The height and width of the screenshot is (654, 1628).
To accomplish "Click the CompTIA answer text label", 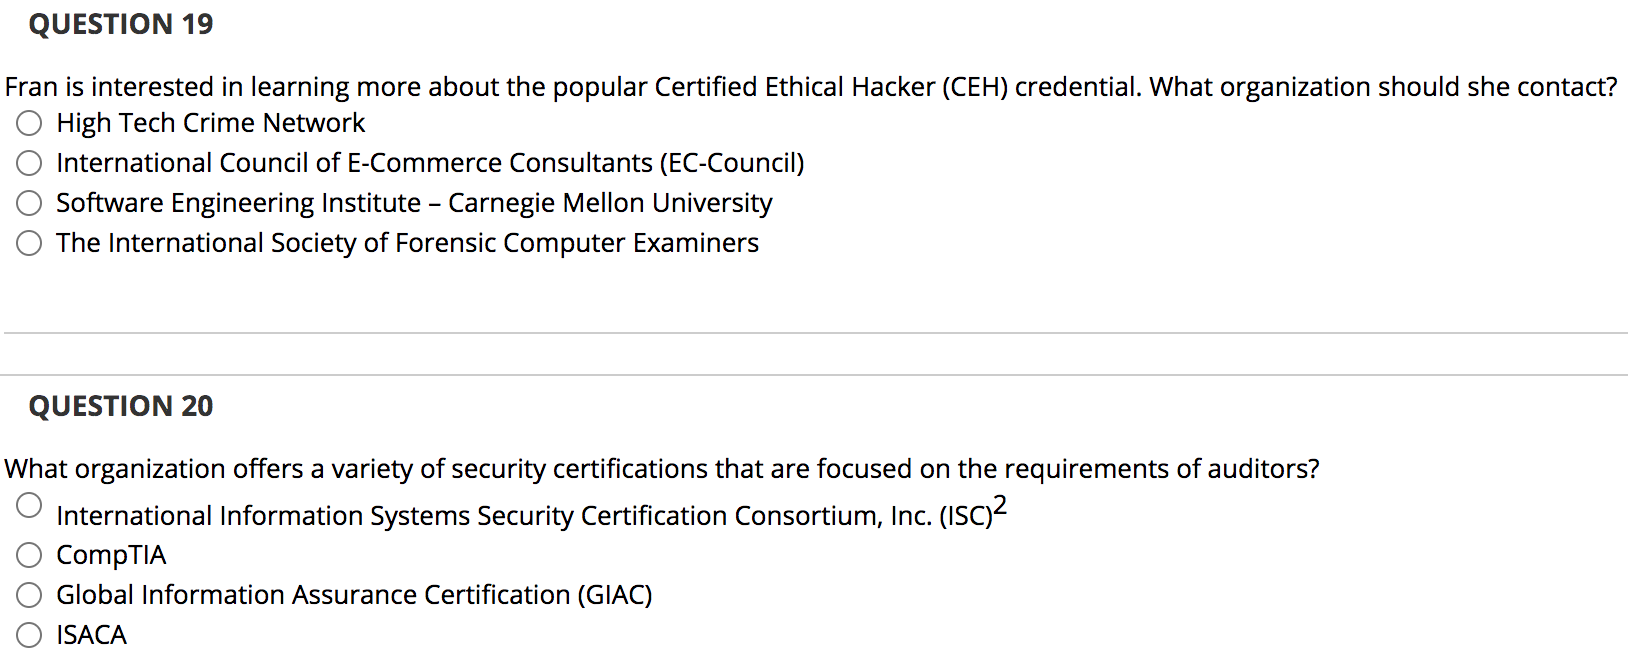I will (110, 554).
